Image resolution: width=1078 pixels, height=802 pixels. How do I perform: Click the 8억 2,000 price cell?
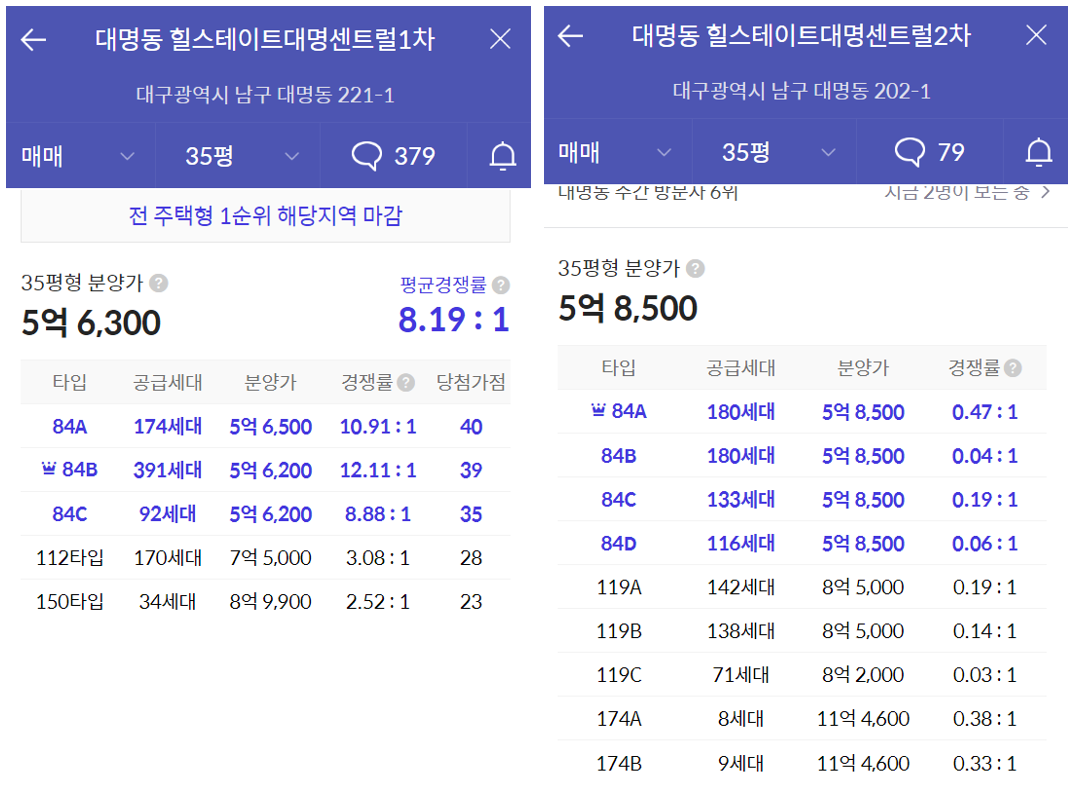tap(863, 676)
